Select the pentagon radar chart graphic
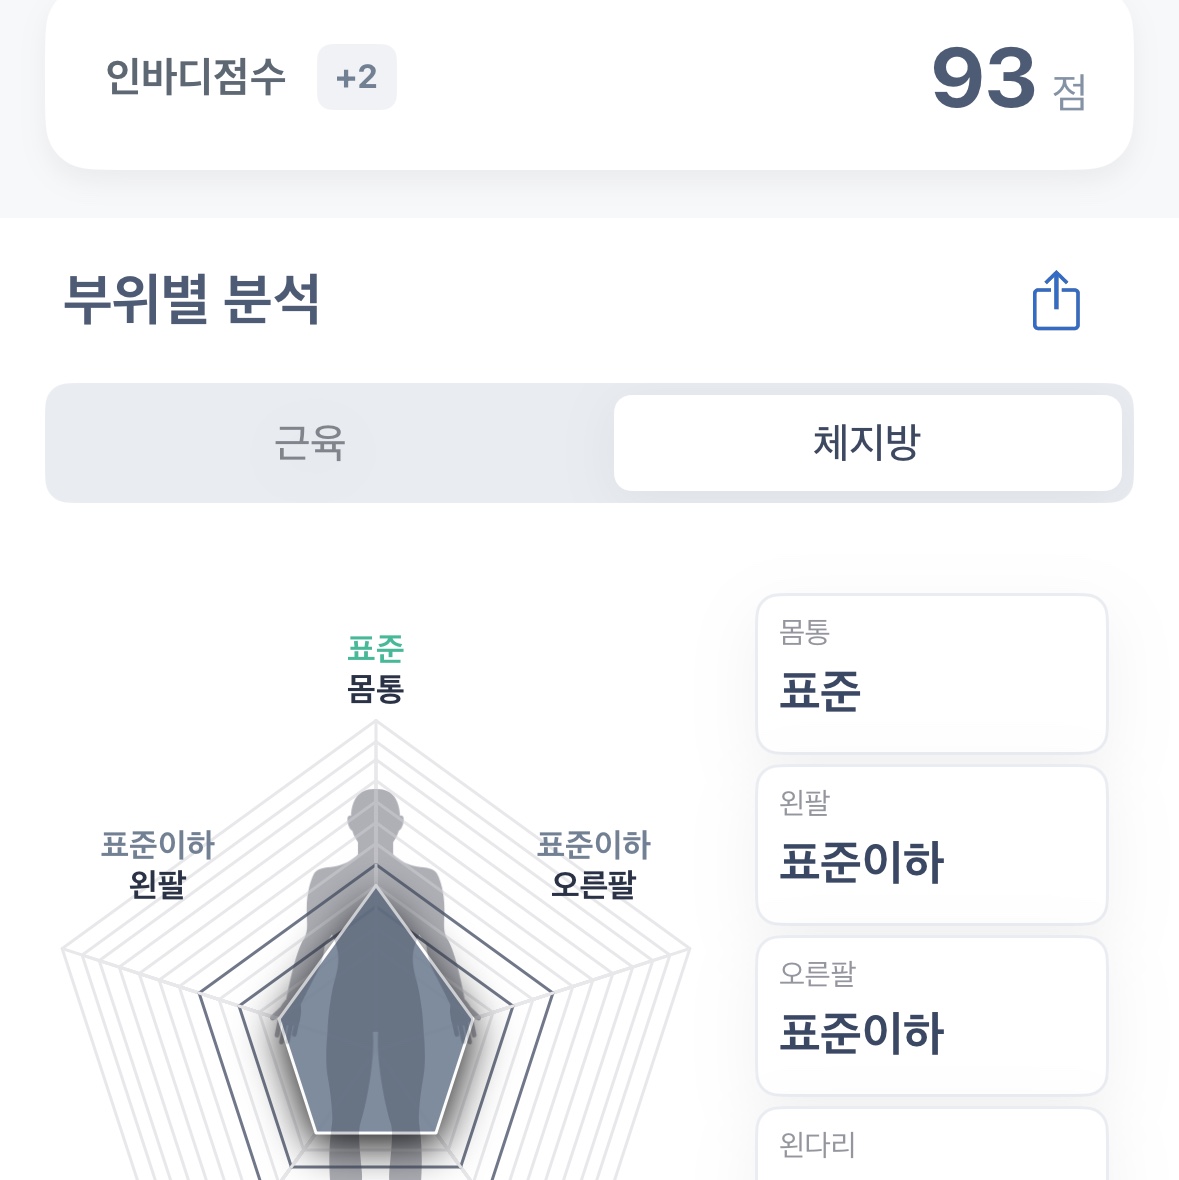The width and height of the screenshot is (1179, 1180). pos(373,960)
